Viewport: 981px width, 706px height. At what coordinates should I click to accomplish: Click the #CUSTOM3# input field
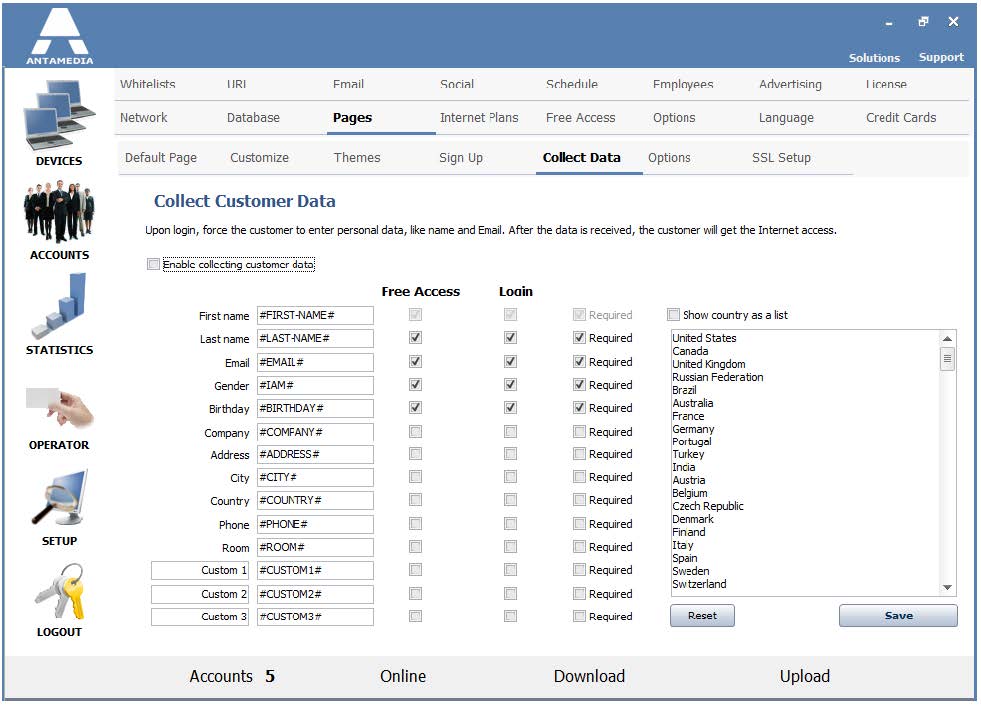point(315,616)
